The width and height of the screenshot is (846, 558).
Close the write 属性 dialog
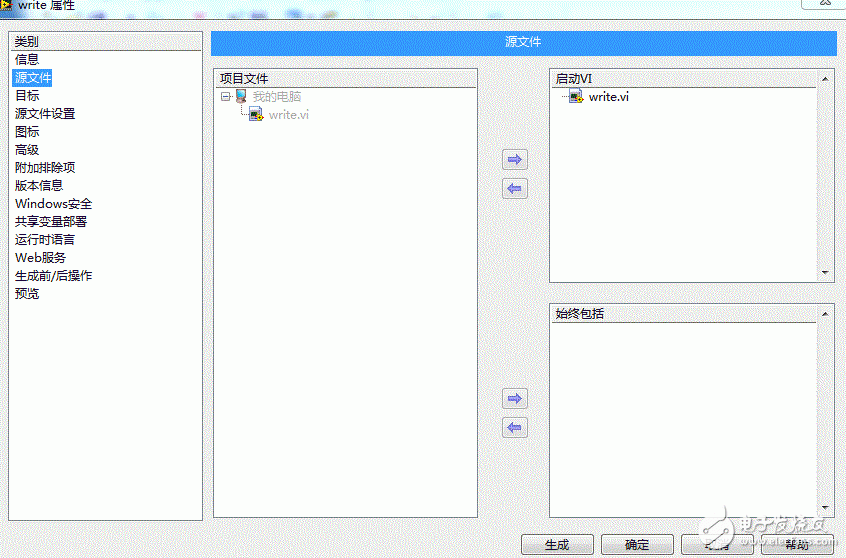823,3
